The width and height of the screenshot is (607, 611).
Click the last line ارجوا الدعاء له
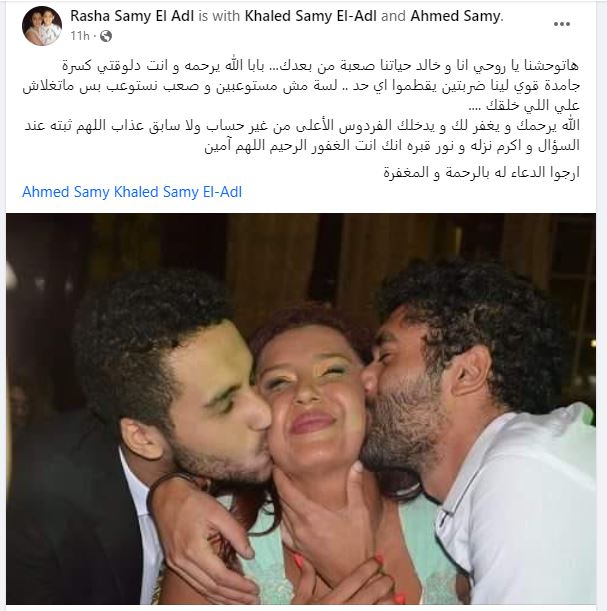[482, 172]
